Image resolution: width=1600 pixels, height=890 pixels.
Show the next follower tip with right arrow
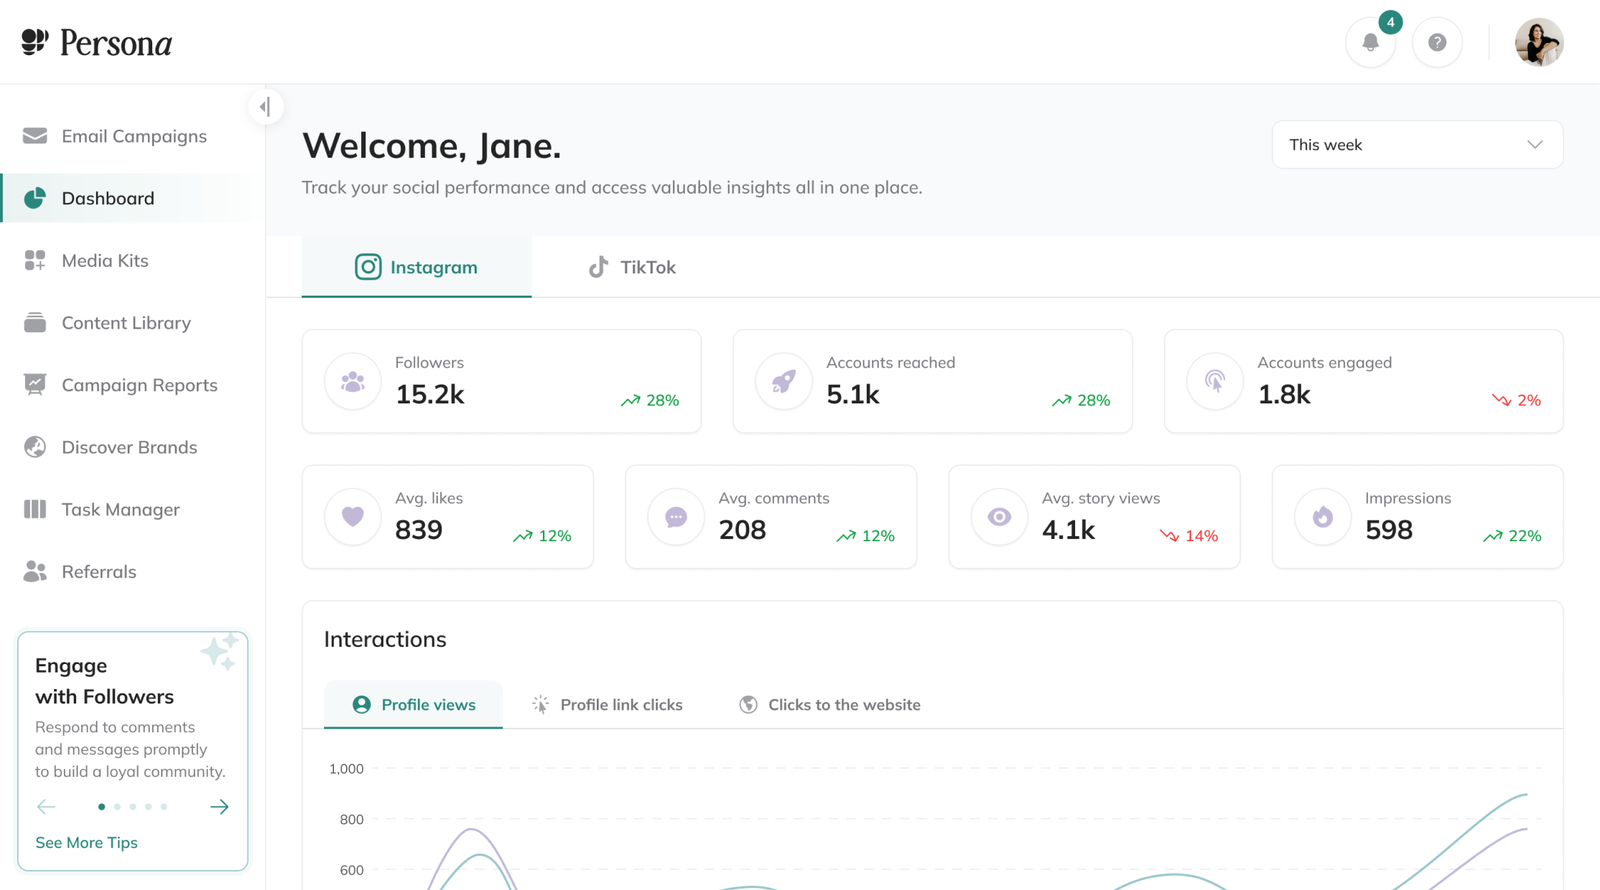pyautogui.click(x=219, y=806)
